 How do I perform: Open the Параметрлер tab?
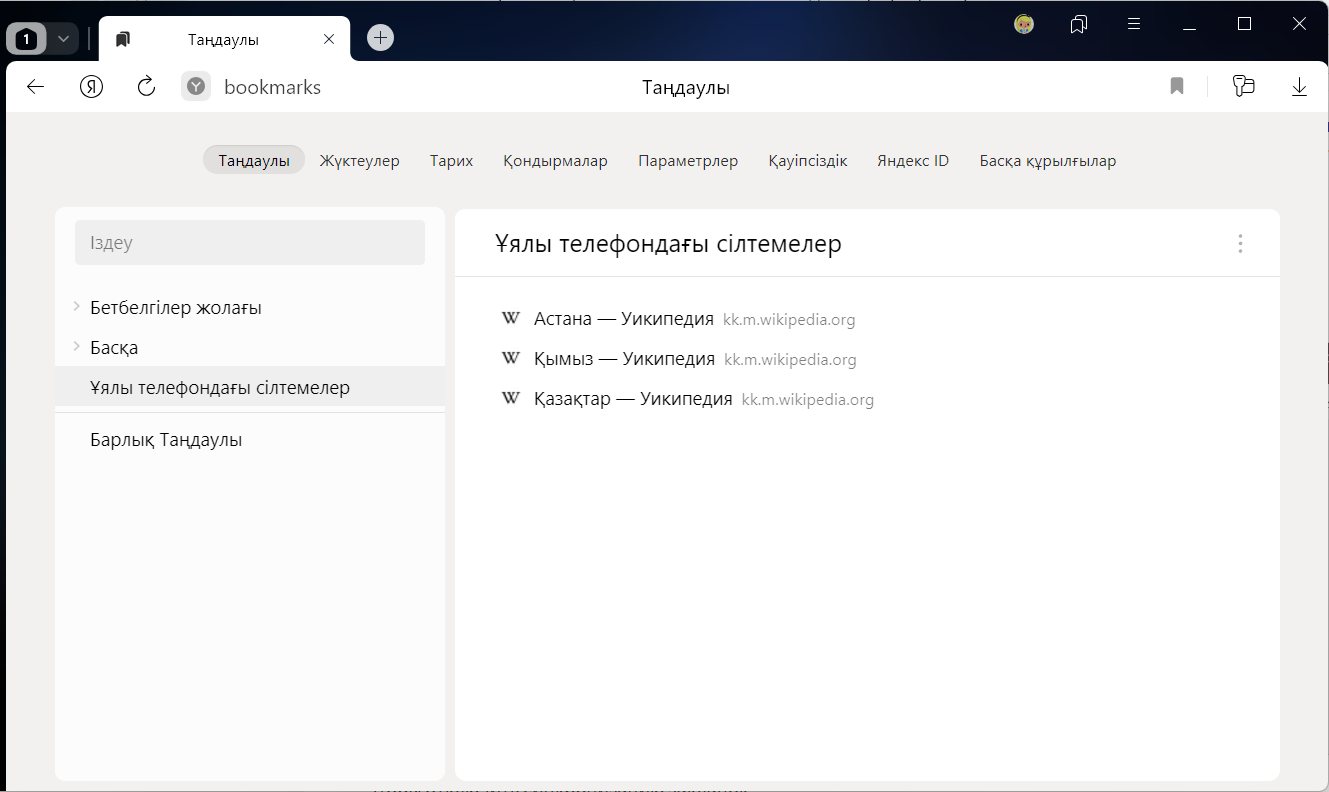click(688, 161)
